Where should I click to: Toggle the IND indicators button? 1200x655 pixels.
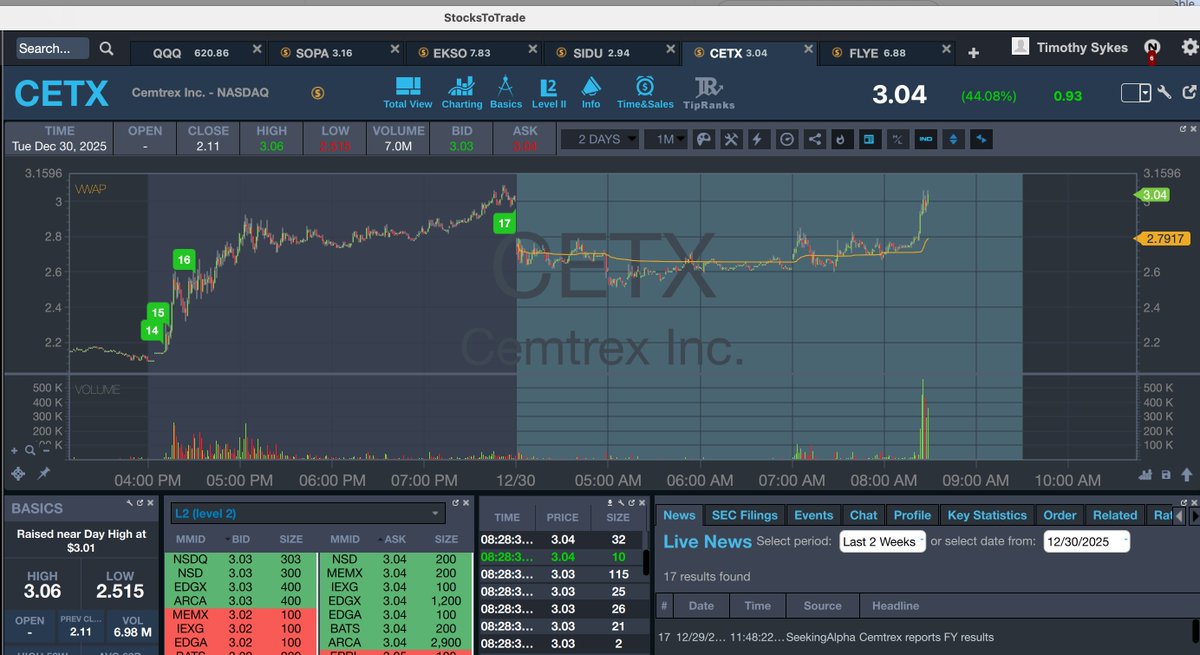coord(925,140)
